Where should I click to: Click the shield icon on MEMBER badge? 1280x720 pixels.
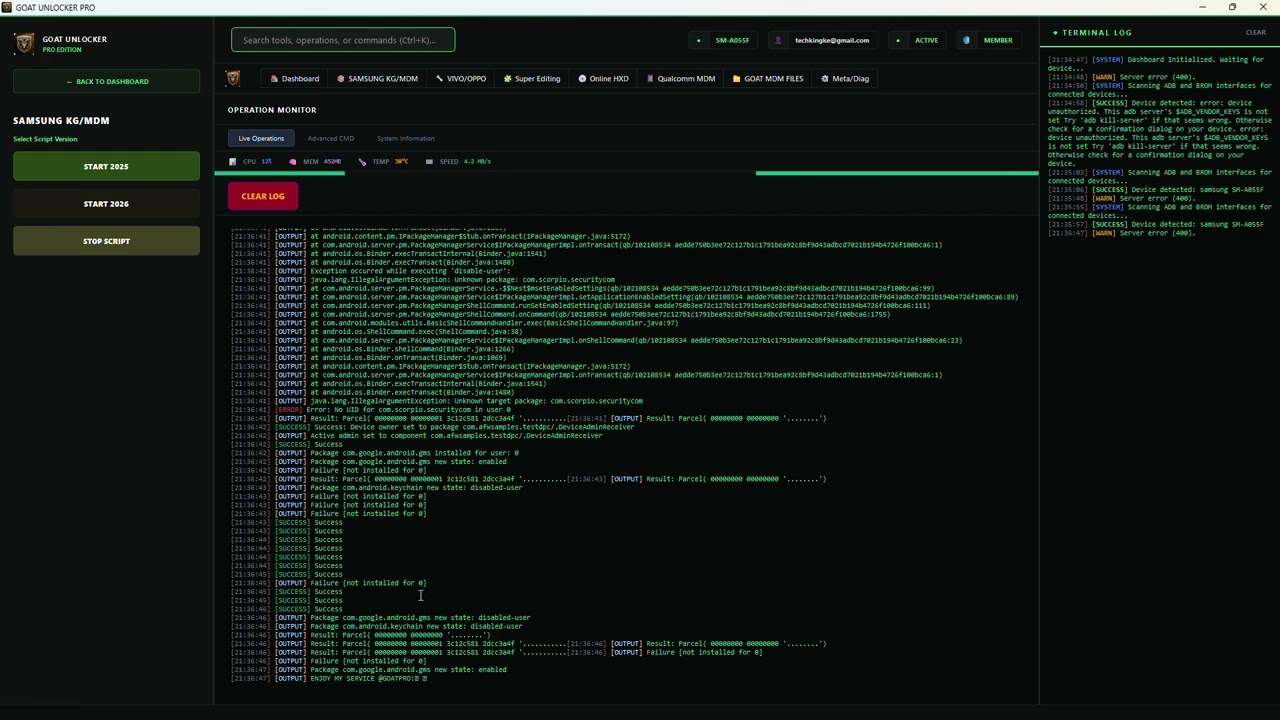966,40
